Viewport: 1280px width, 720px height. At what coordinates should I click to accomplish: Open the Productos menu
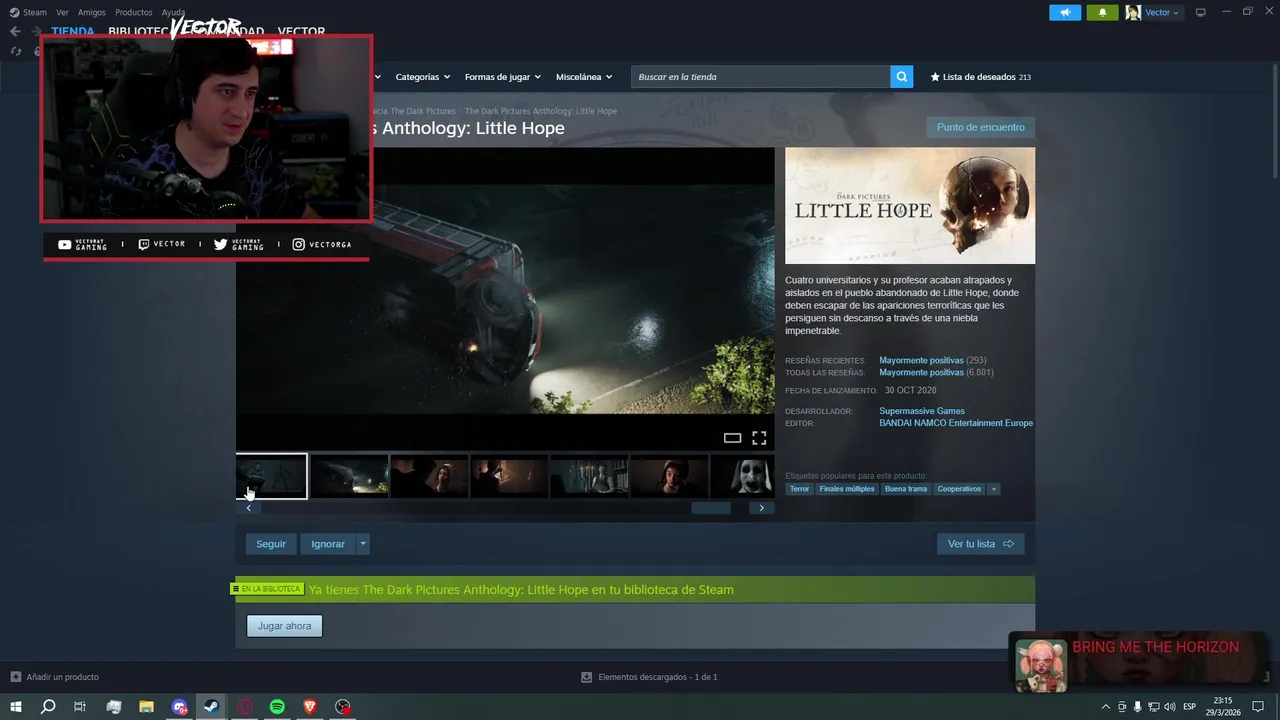click(134, 12)
